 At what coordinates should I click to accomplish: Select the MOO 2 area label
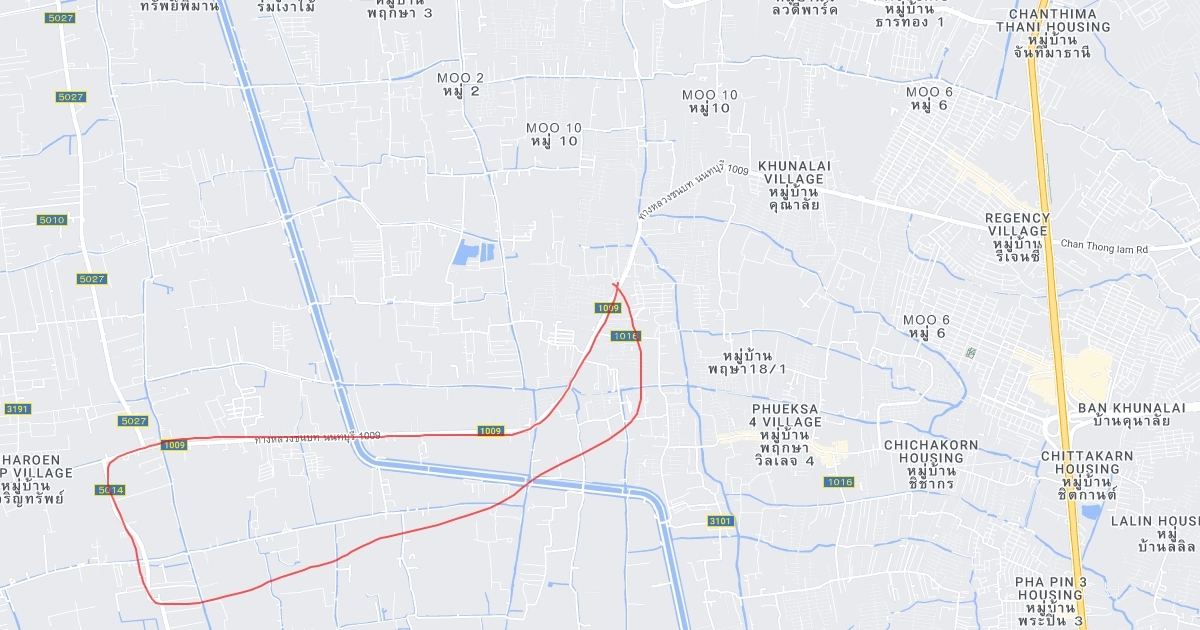(461, 84)
